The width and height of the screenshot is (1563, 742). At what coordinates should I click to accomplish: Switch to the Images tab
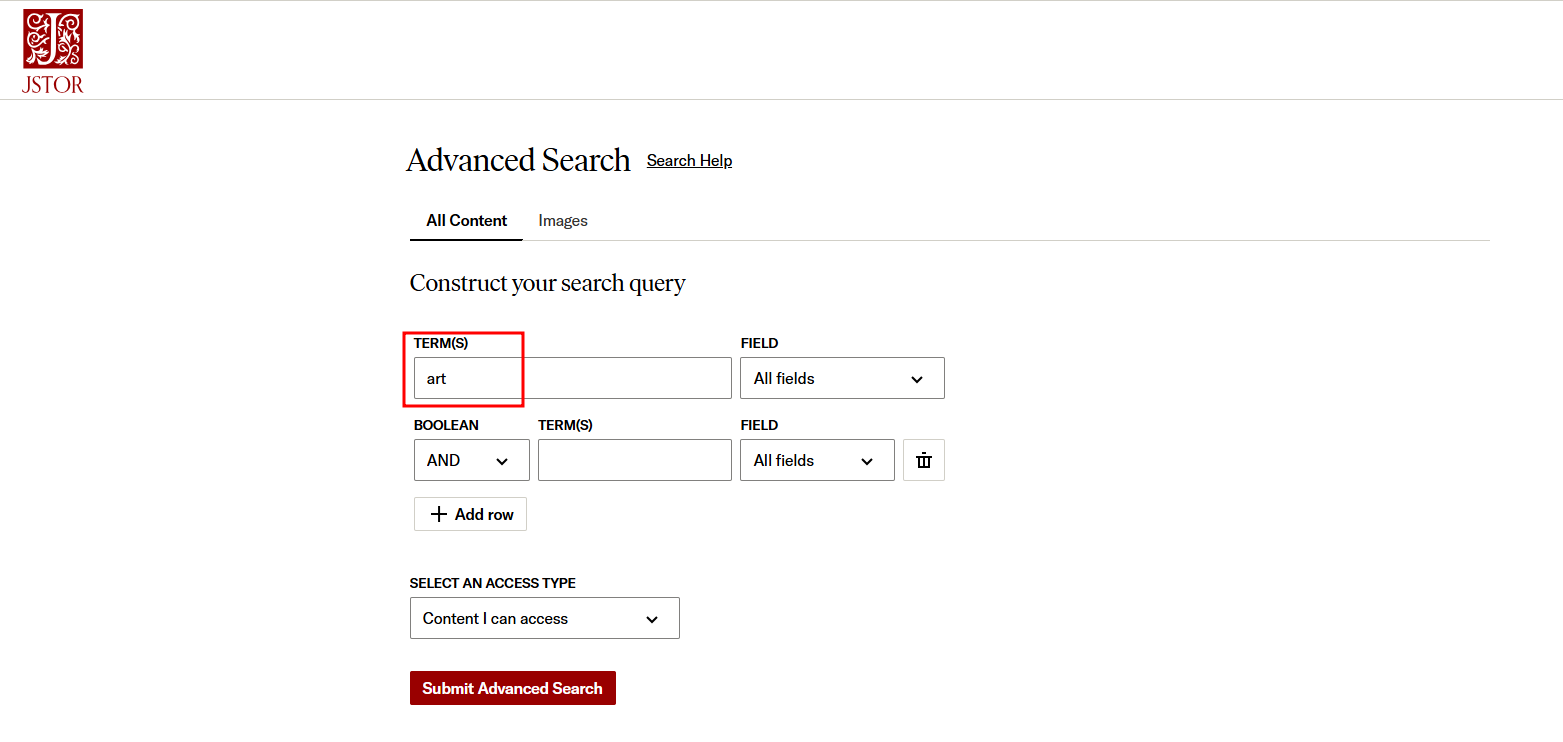563,221
